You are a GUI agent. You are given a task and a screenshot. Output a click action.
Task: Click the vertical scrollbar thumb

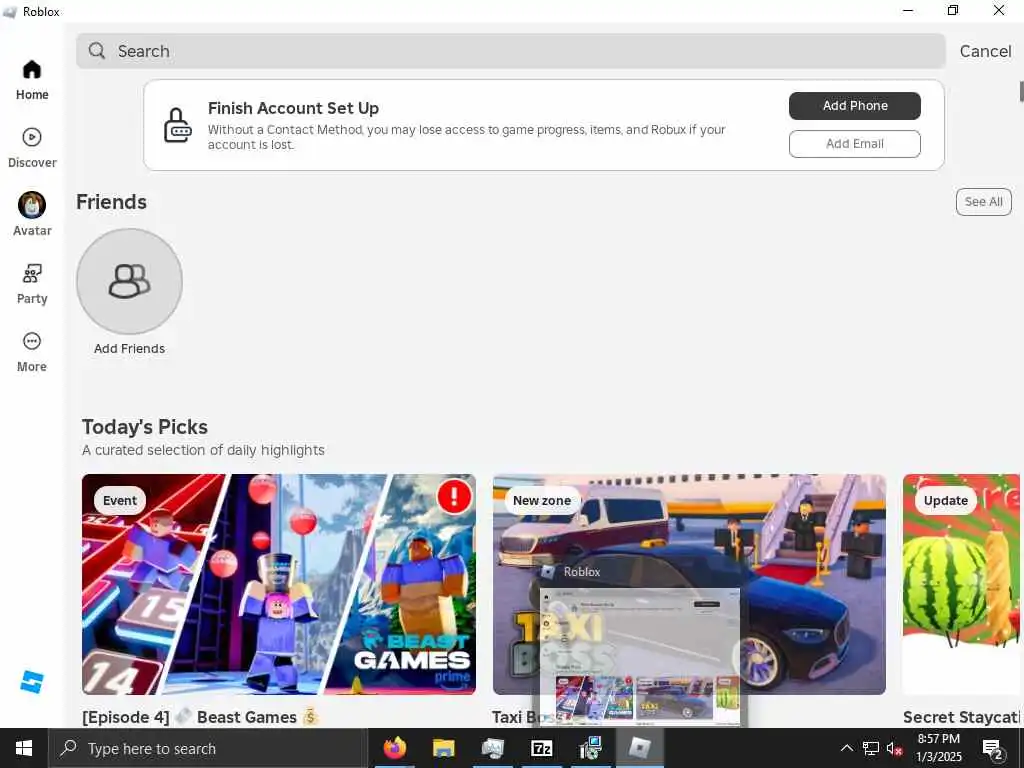(1021, 91)
